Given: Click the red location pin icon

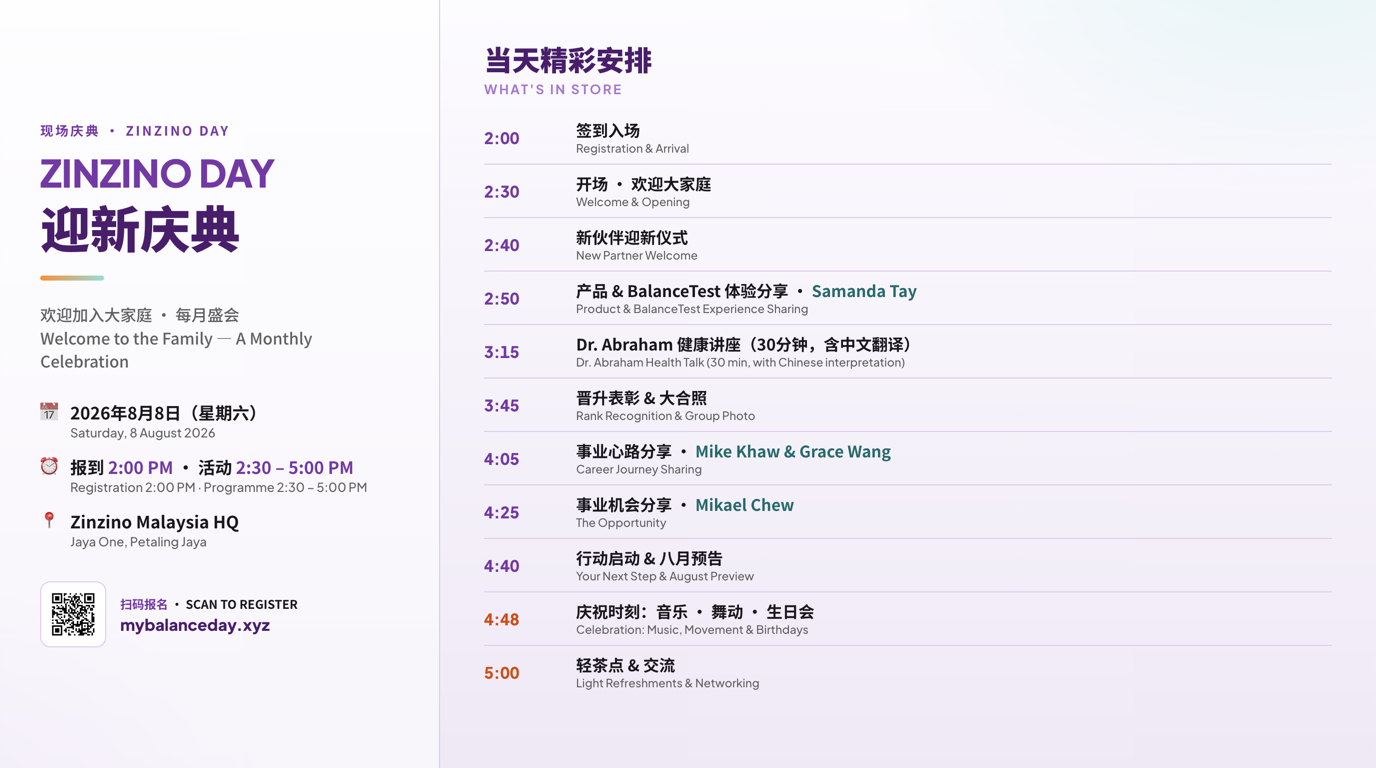Looking at the screenshot, I should click(49, 520).
